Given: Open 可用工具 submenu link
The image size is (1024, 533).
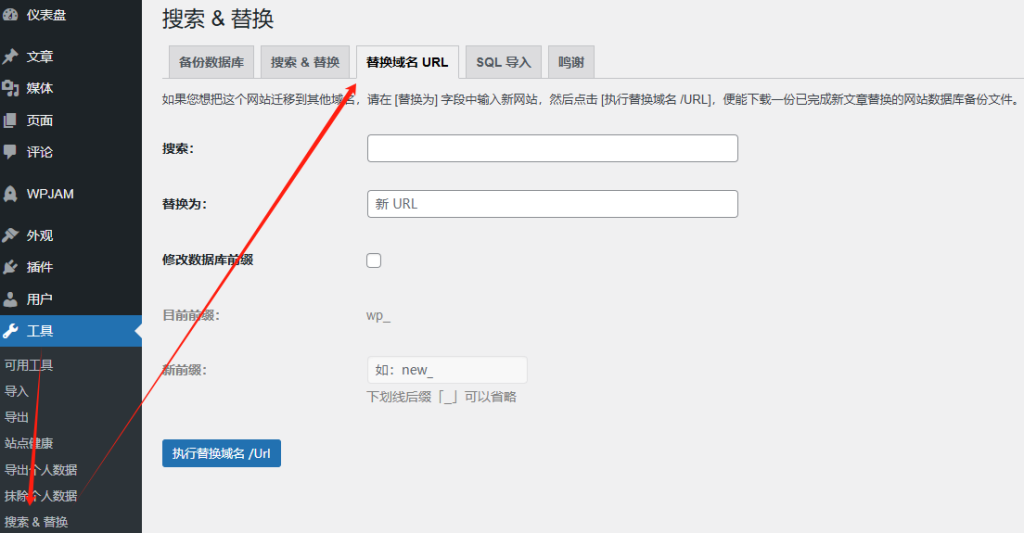Looking at the screenshot, I should tap(29, 365).
